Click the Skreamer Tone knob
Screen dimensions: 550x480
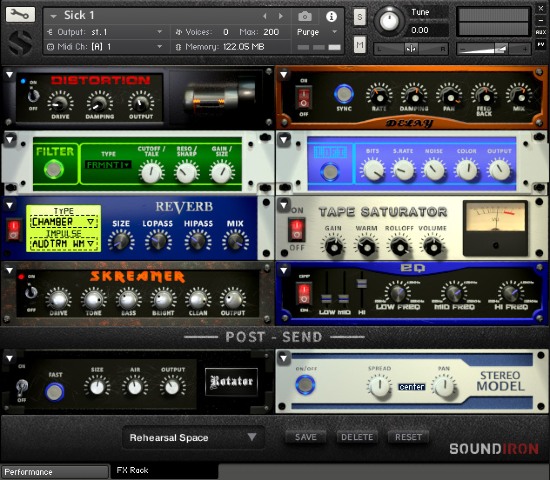pos(93,299)
